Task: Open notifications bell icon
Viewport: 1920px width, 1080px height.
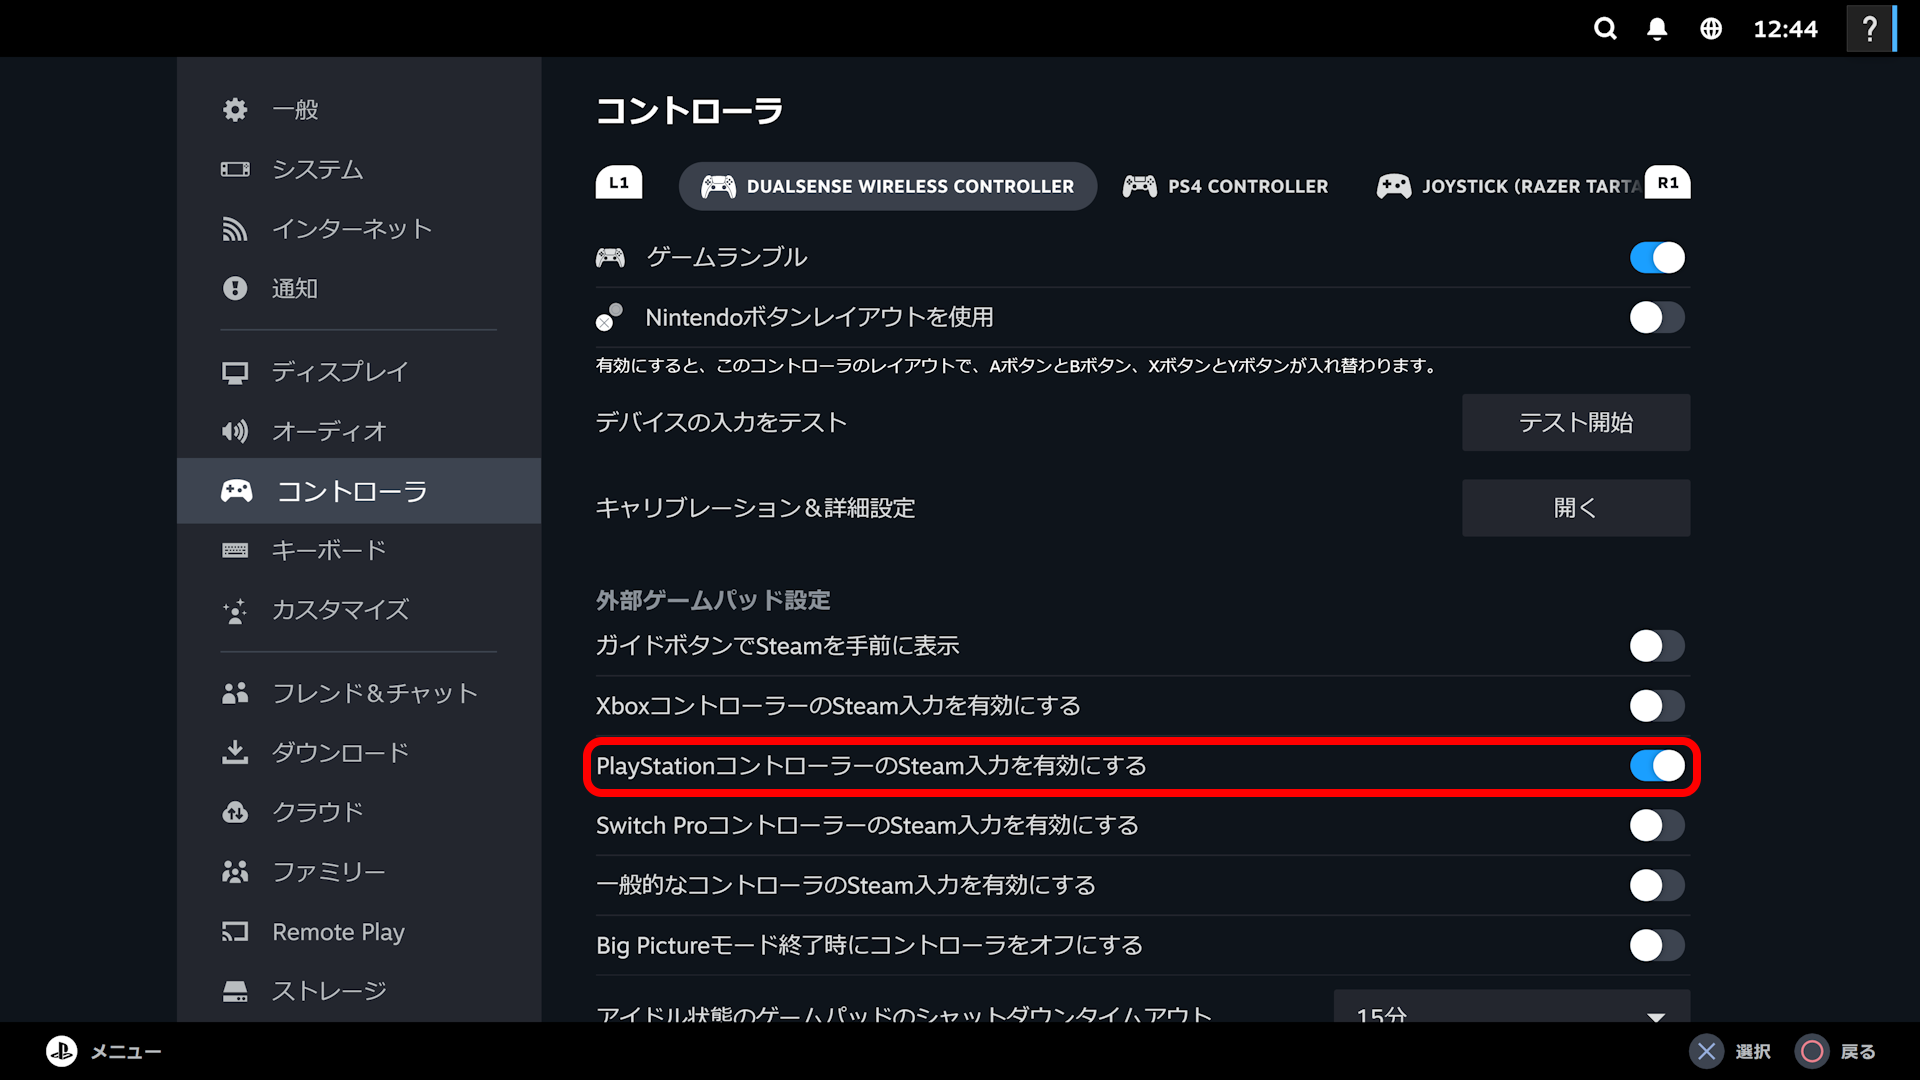Action: 1657,29
